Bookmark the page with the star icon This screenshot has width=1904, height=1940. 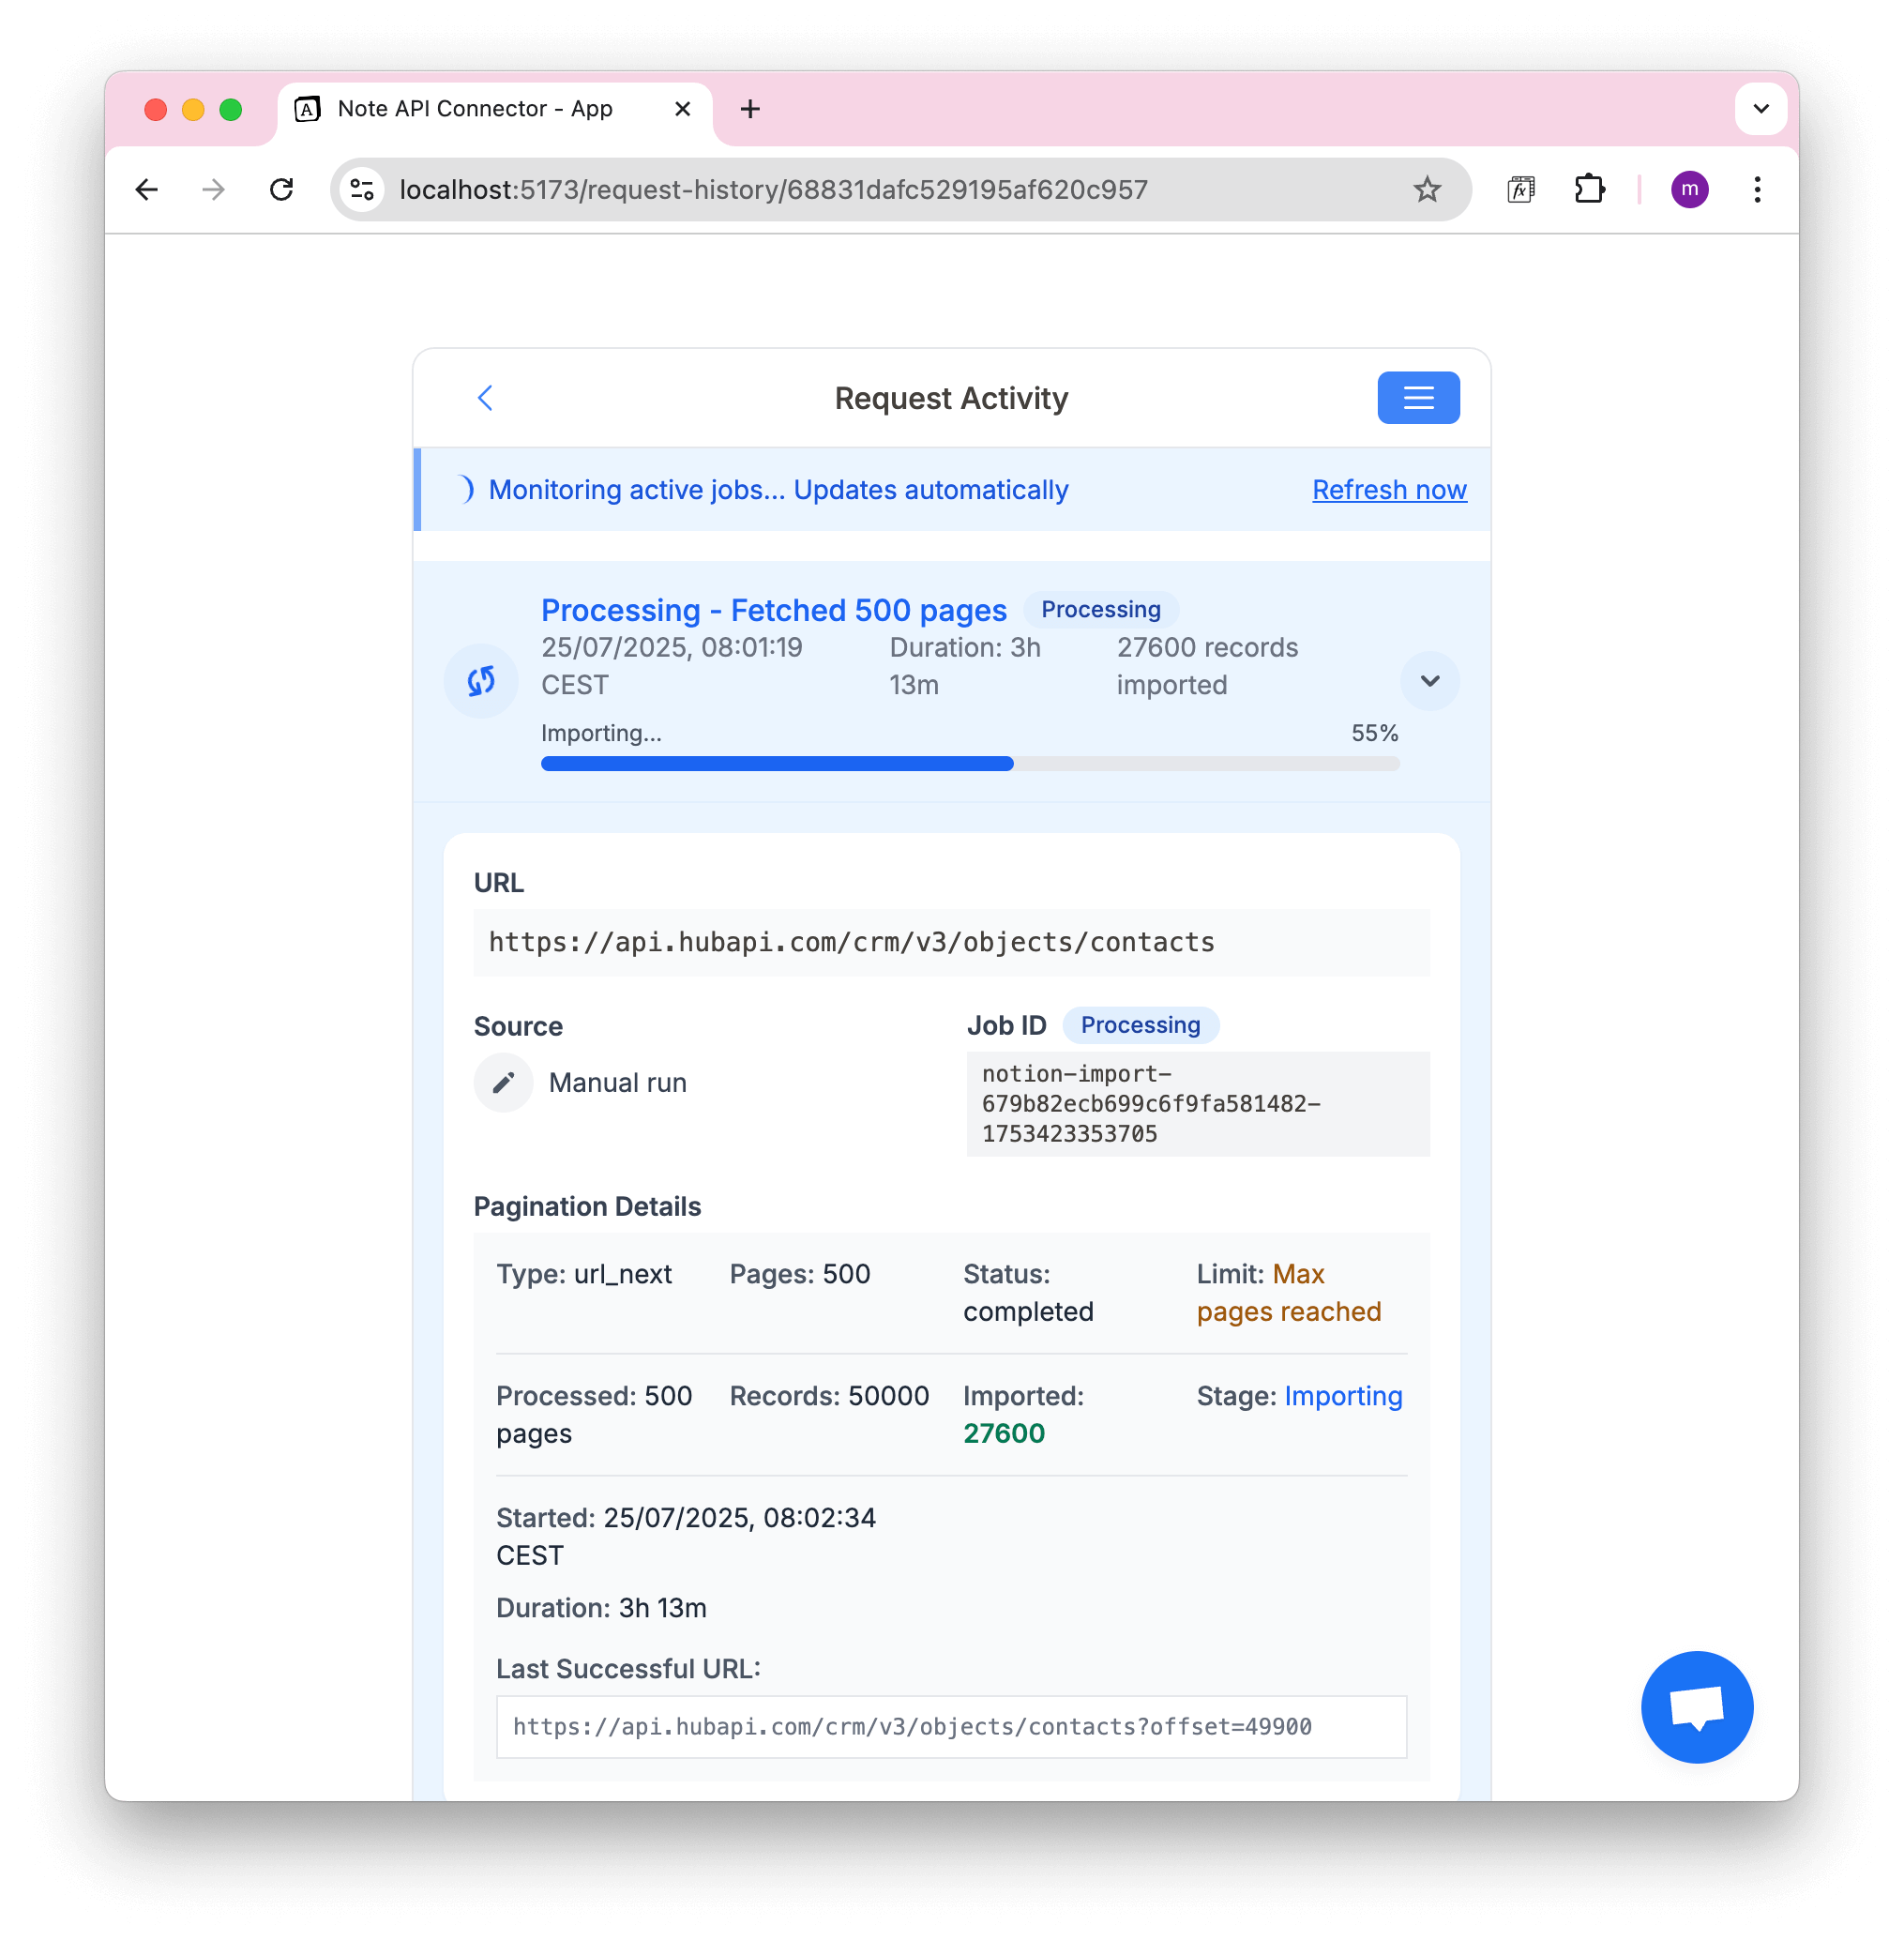(1427, 189)
